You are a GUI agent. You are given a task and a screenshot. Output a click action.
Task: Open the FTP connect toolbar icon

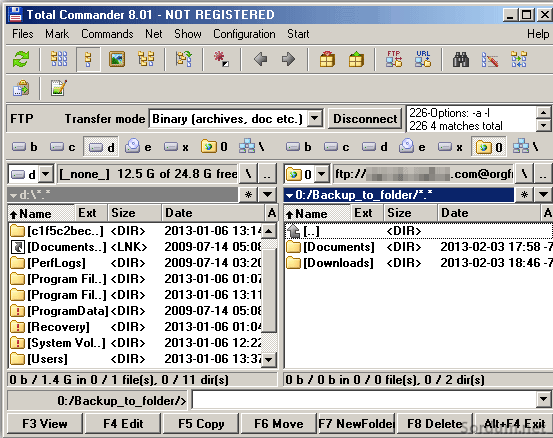click(394, 59)
